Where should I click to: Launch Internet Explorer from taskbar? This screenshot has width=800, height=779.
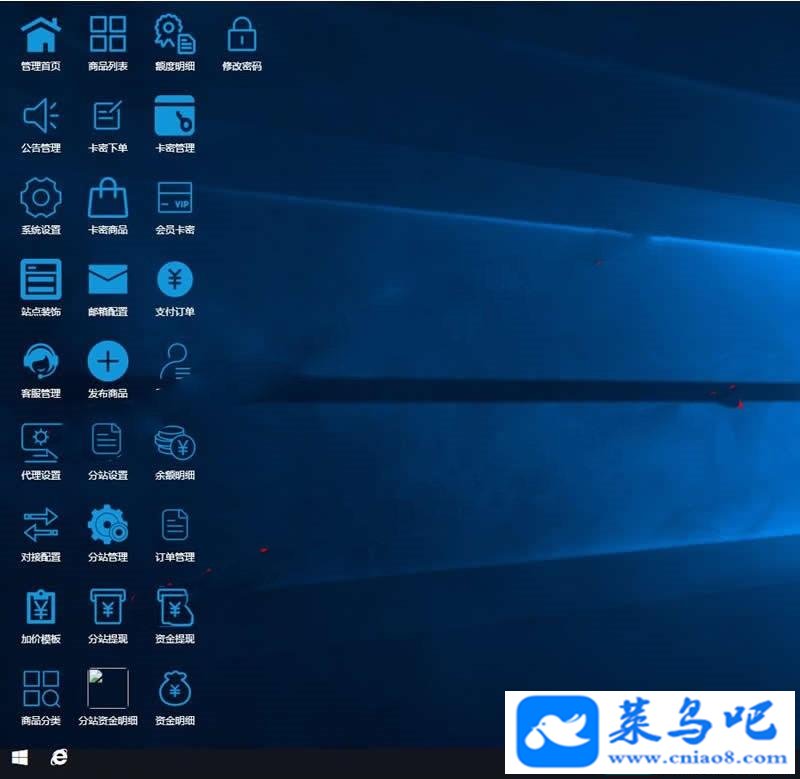[x=59, y=758]
